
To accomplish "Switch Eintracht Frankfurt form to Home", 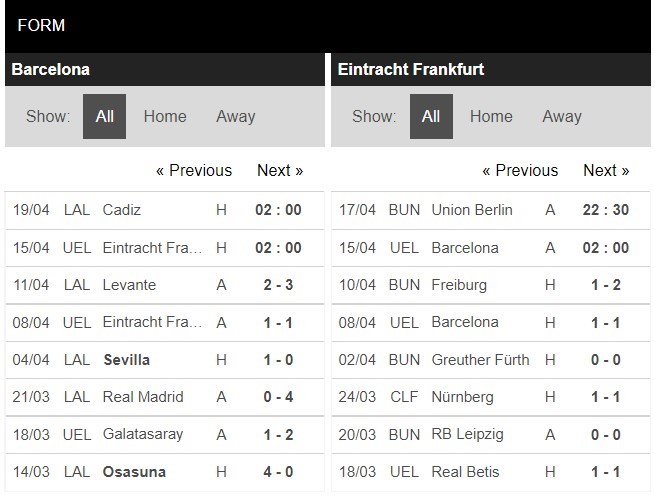I will [491, 116].
